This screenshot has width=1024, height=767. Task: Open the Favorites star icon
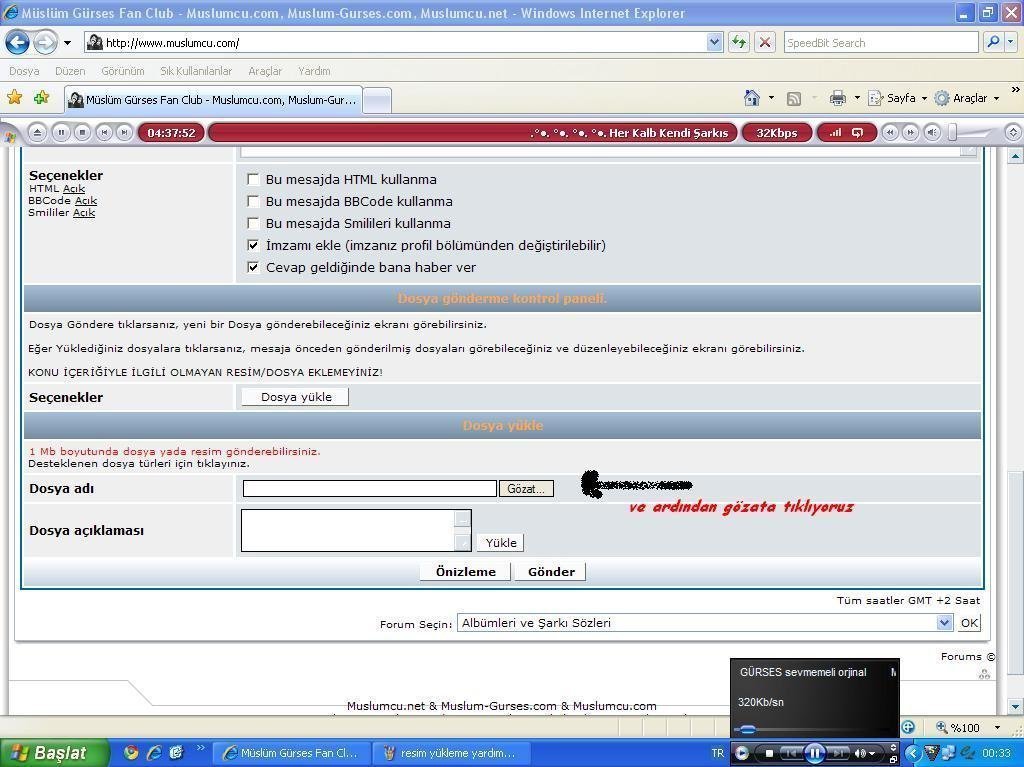click(x=15, y=98)
